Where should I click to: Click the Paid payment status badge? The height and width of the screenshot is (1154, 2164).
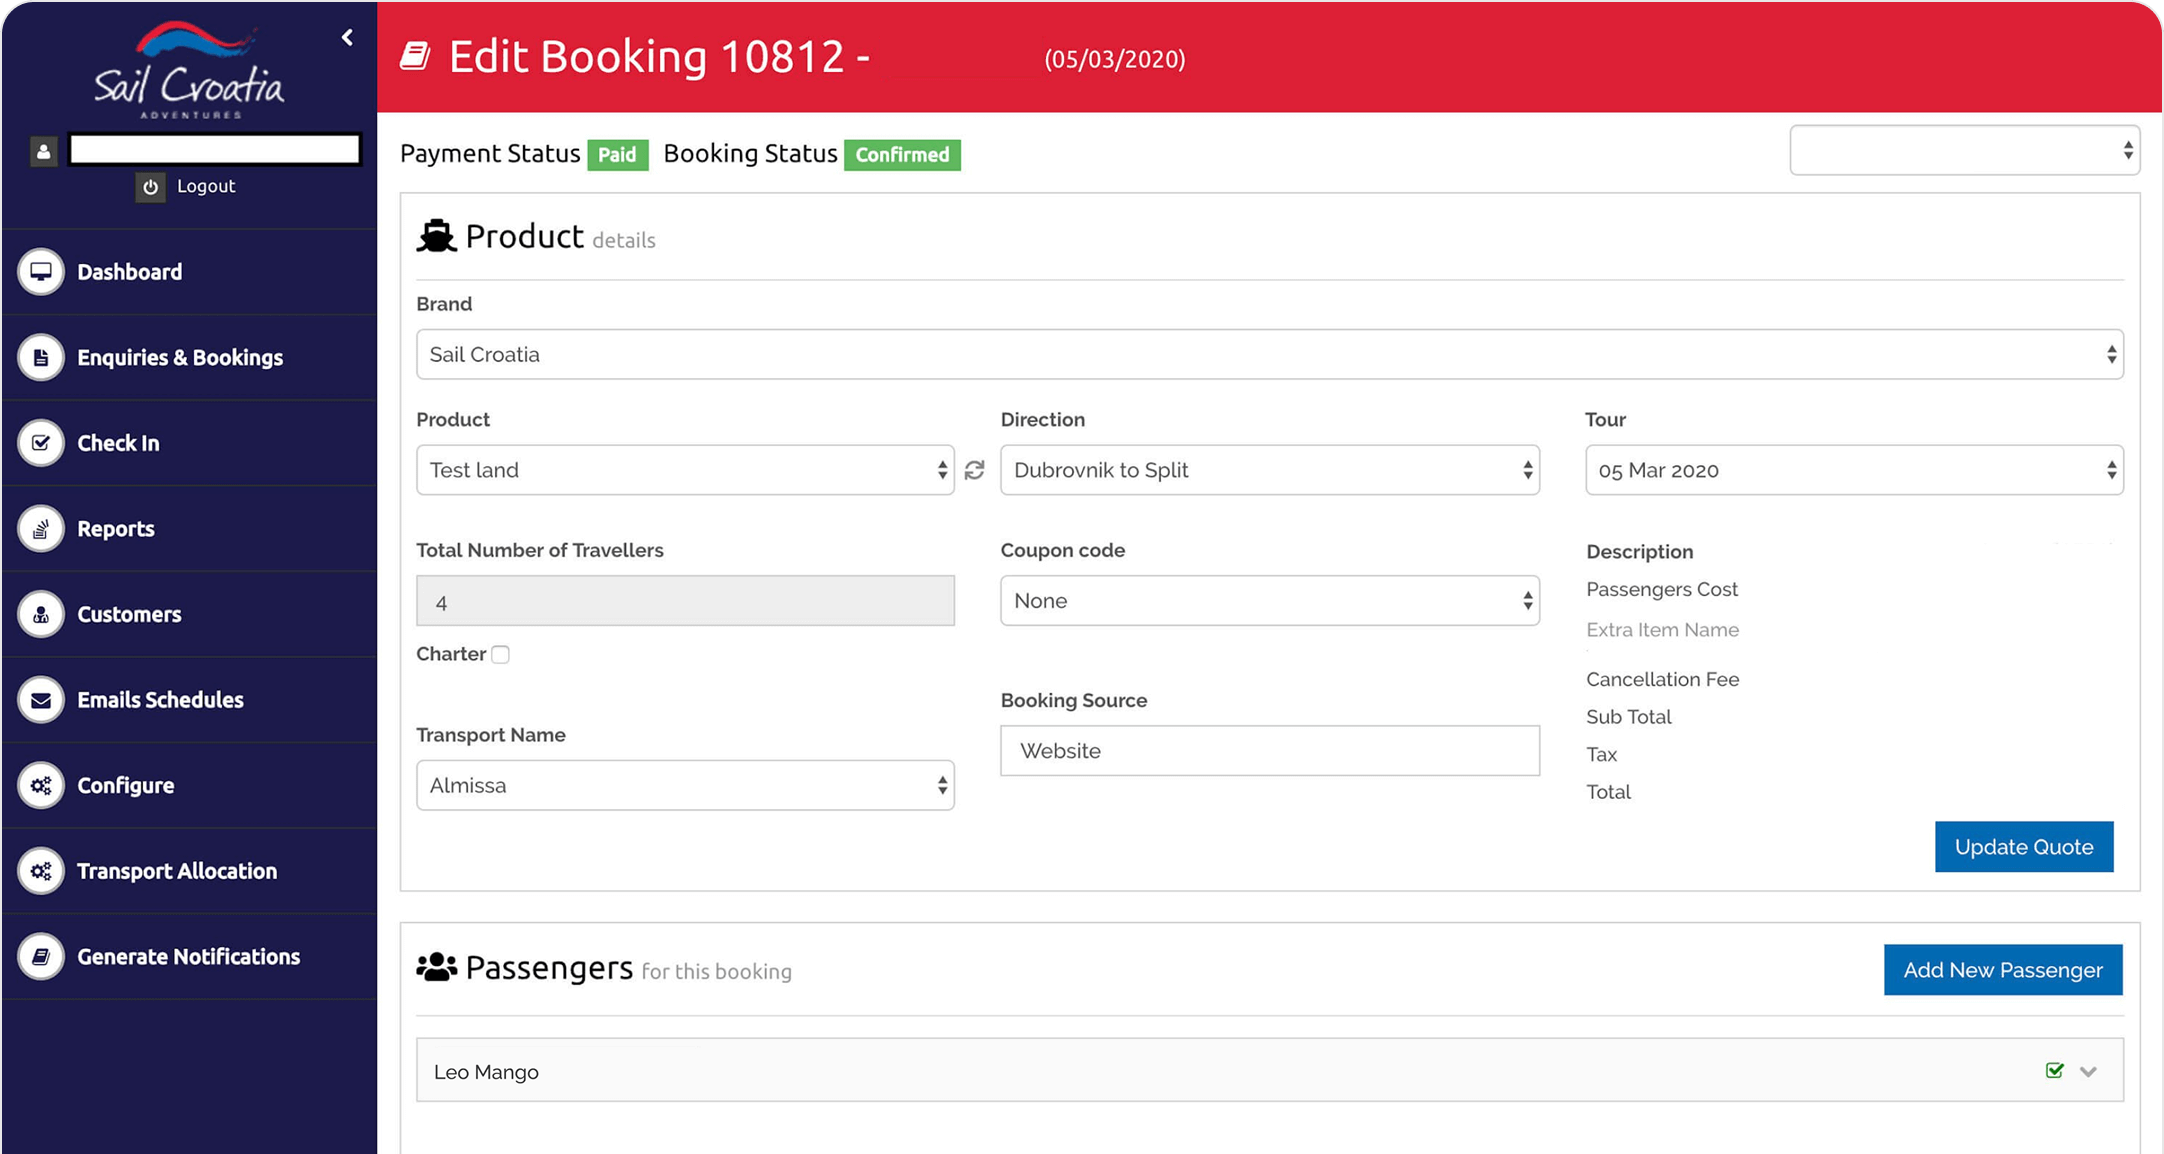click(617, 155)
